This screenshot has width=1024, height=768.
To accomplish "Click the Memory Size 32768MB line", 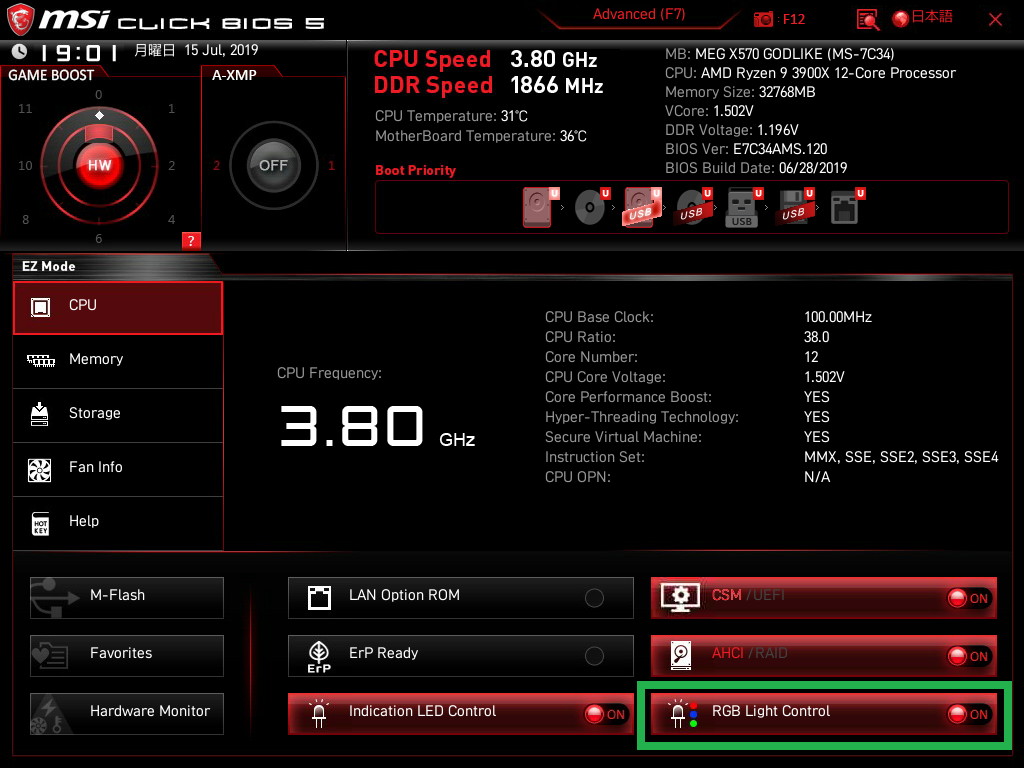I will pos(740,92).
